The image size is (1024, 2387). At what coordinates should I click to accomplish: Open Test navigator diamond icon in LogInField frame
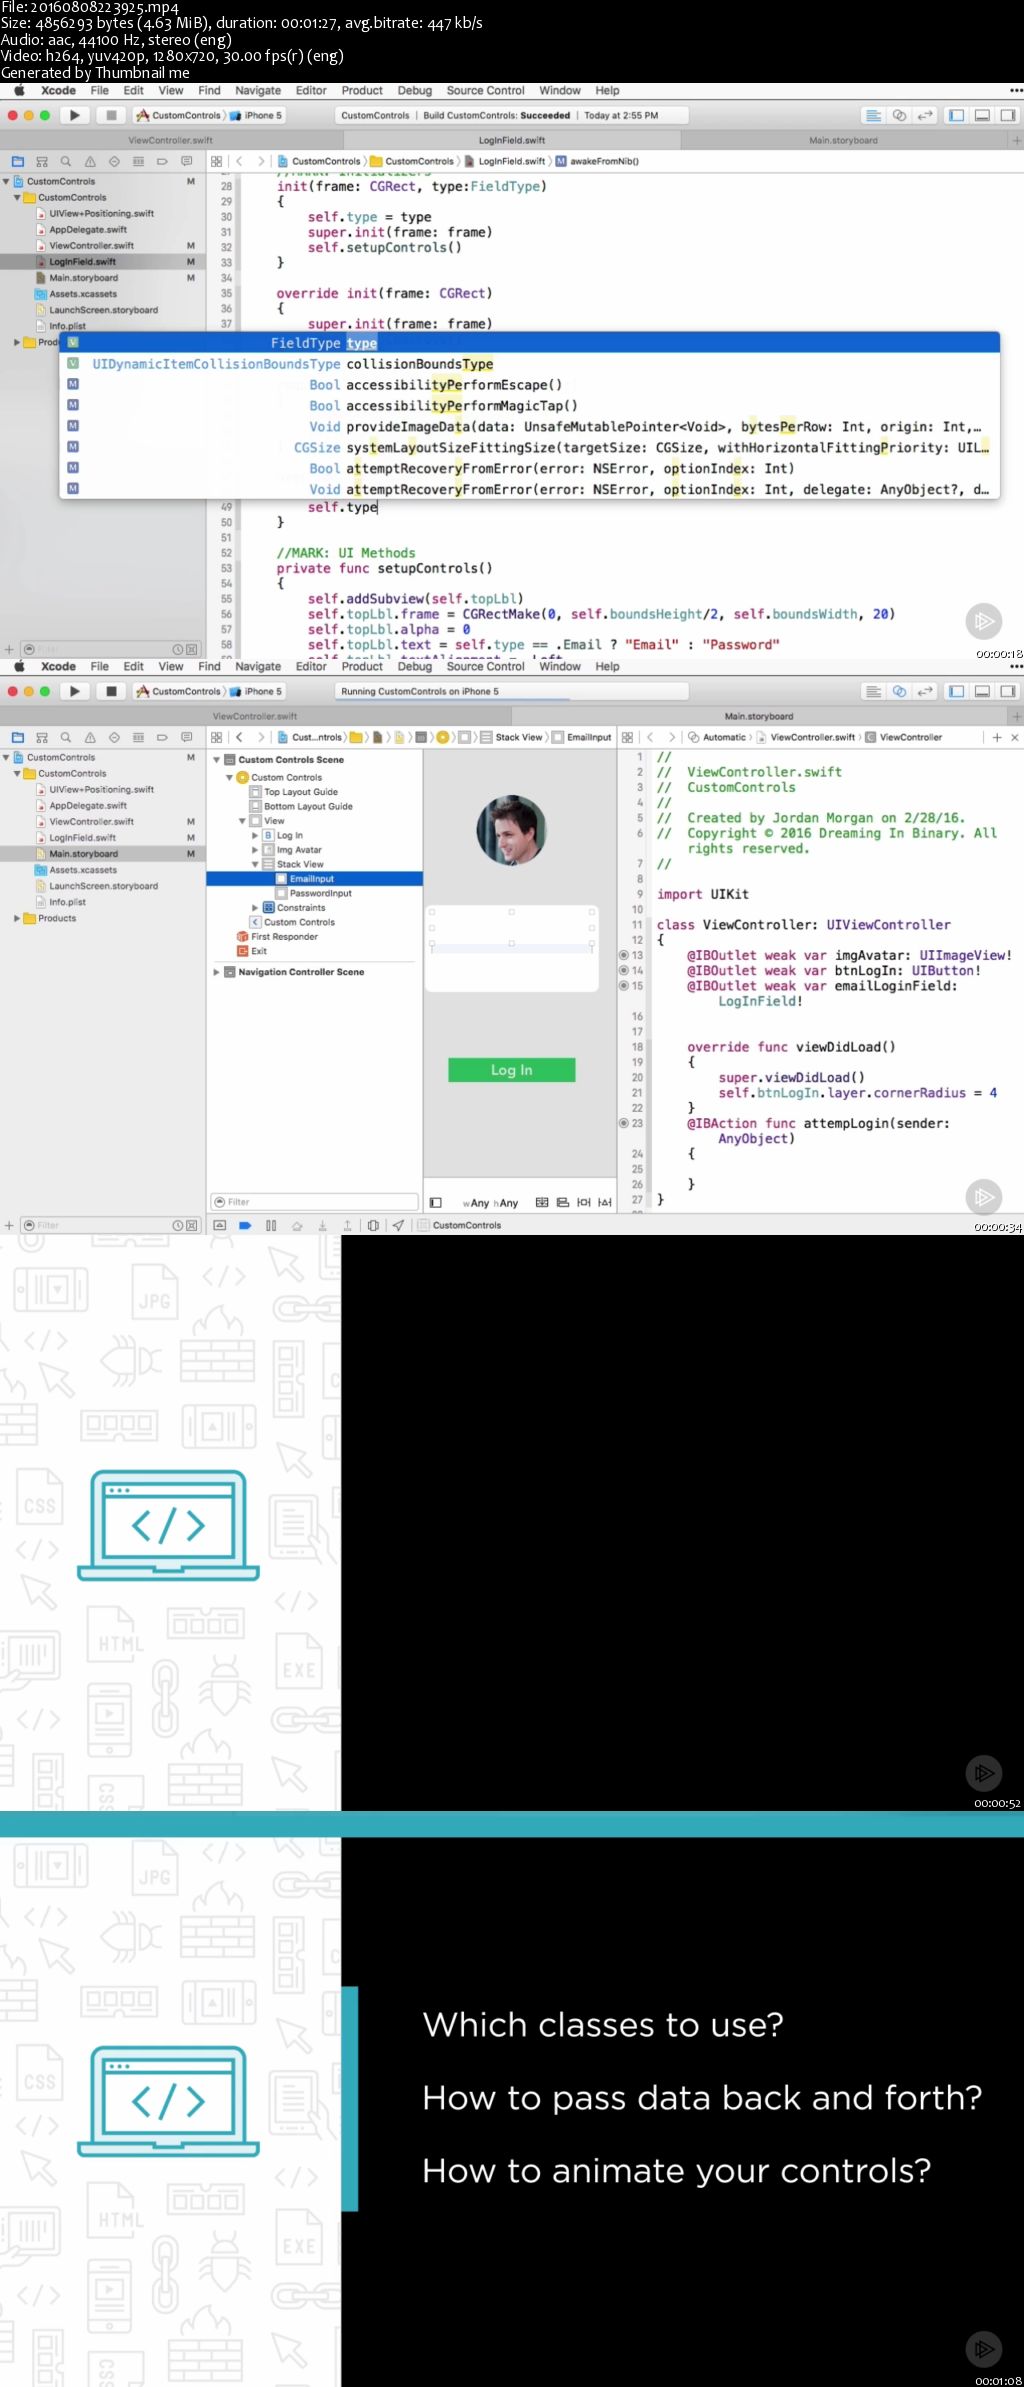(x=114, y=161)
